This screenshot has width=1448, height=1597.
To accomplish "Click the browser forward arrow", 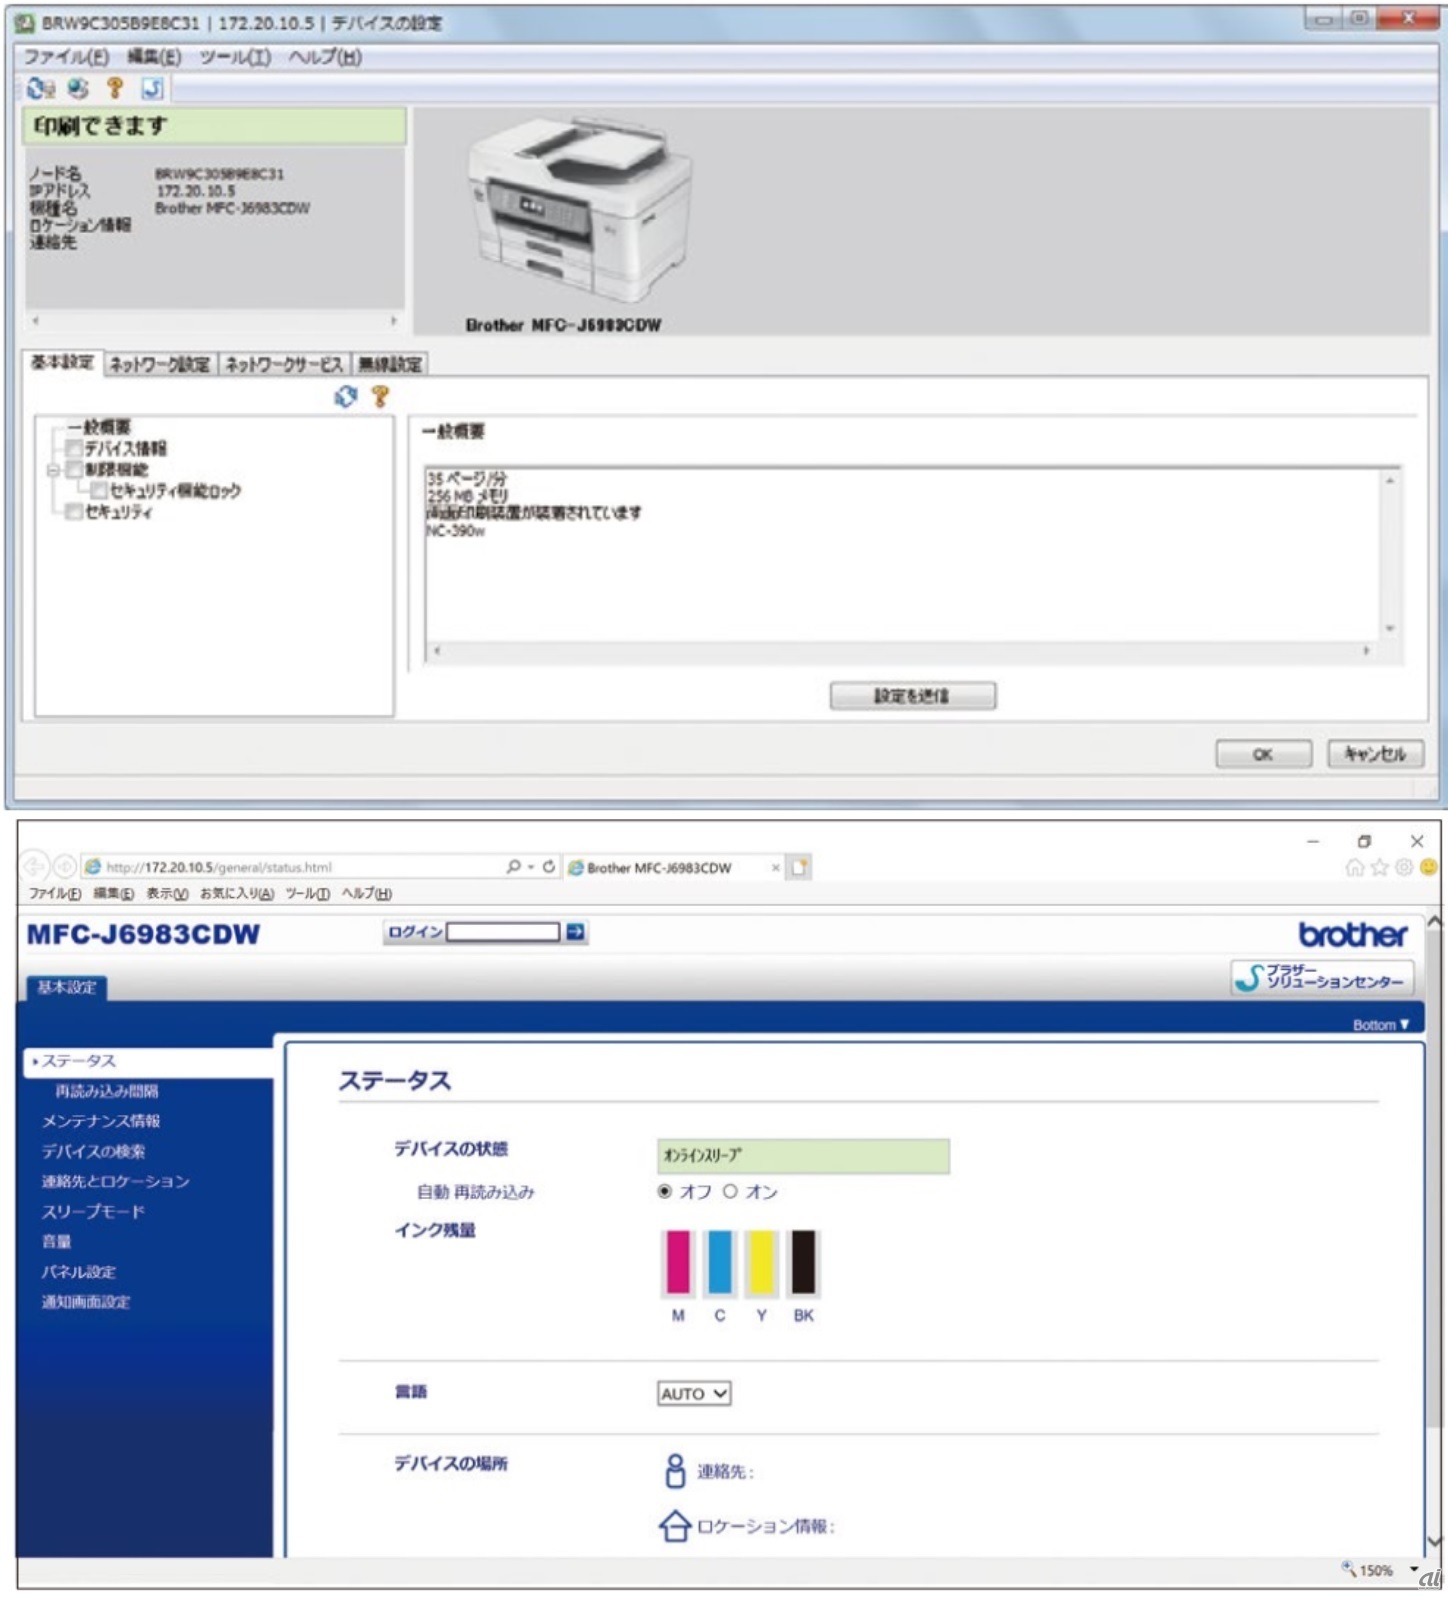I will (x=64, y=866).
